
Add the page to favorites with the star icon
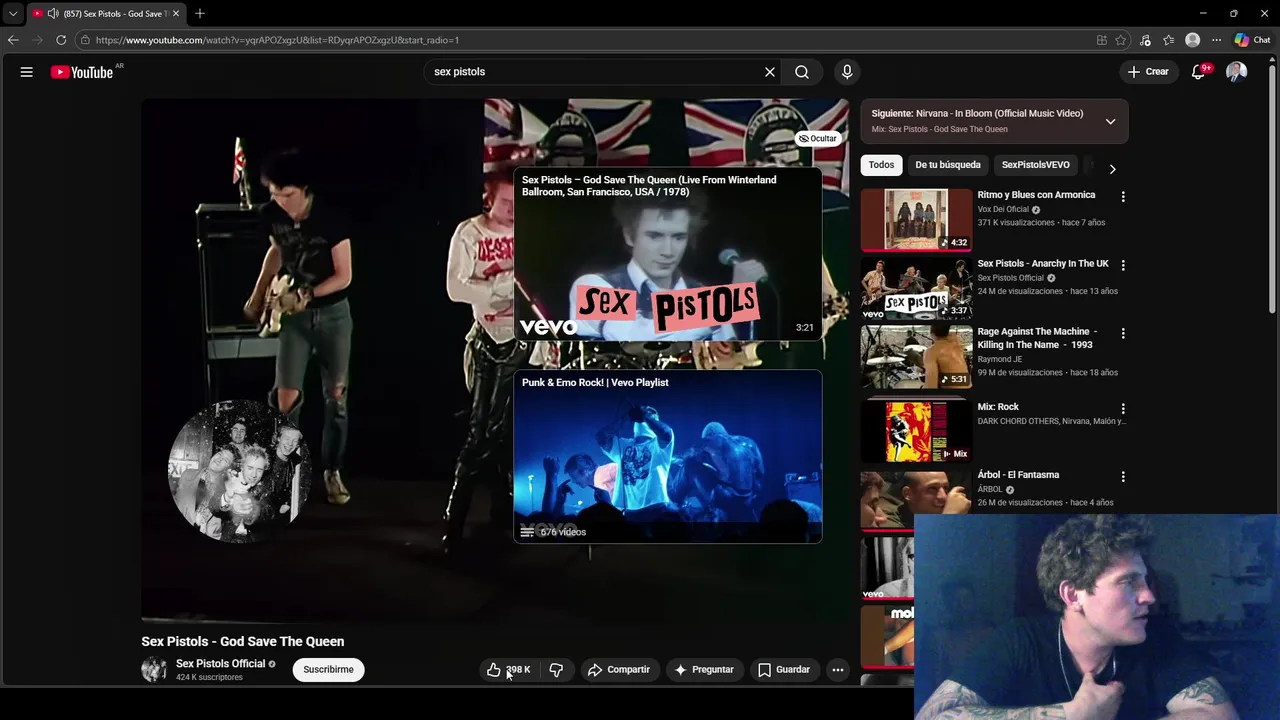[x=1121, y=40]
